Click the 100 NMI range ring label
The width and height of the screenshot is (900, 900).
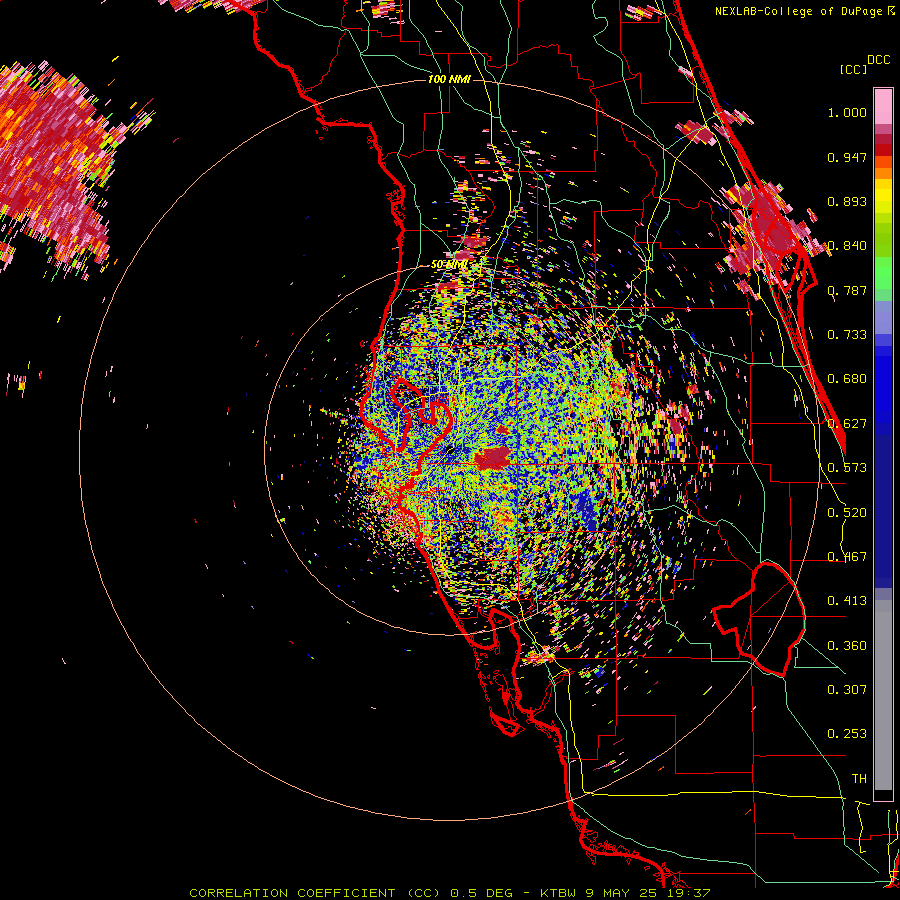pos(449,79)
